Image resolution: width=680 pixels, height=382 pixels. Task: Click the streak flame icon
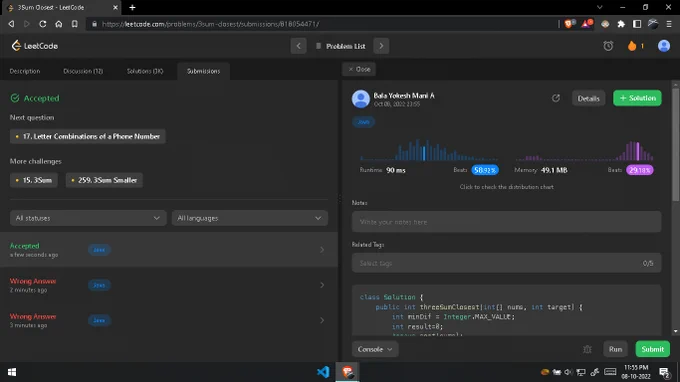pyautogui.click(x=632, y=46)
